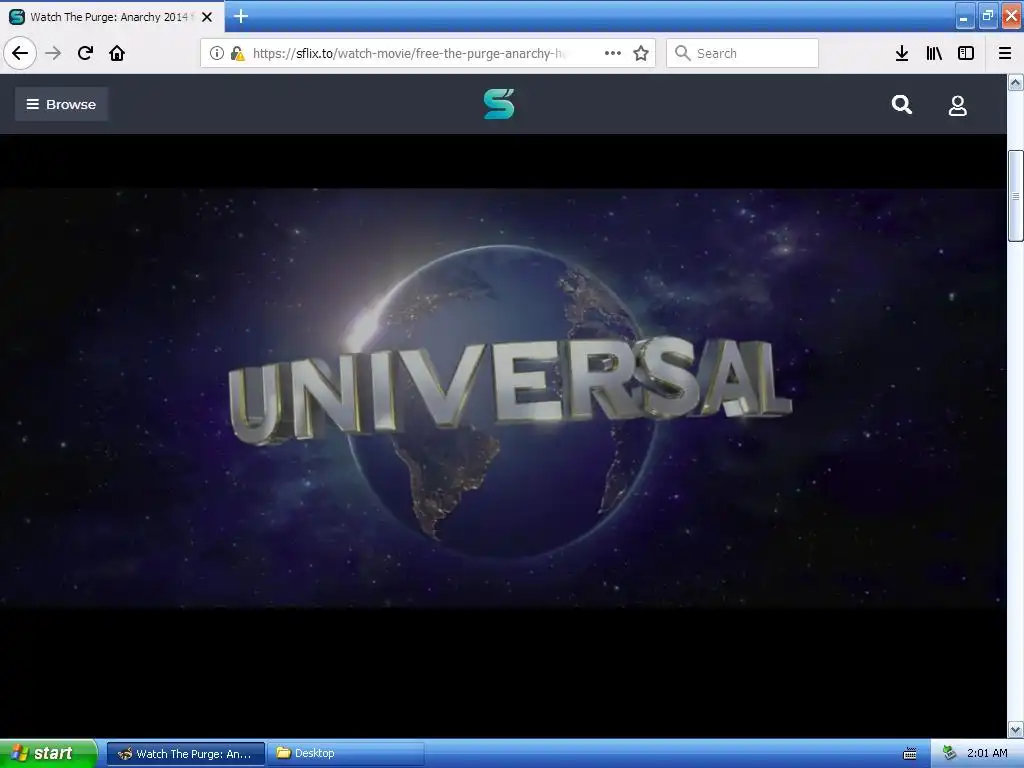1024x768 pixels.
Task: Click the Search box in the toolbar
Action: [x=742, y=53]
